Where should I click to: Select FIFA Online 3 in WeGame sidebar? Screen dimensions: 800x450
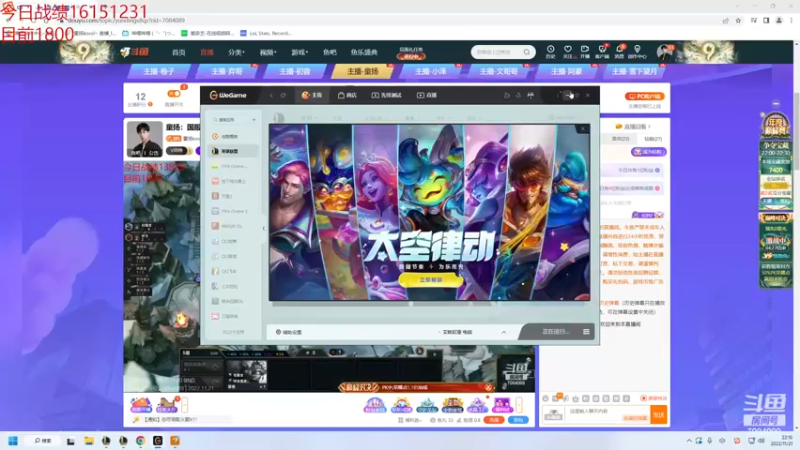click(234, 211)
